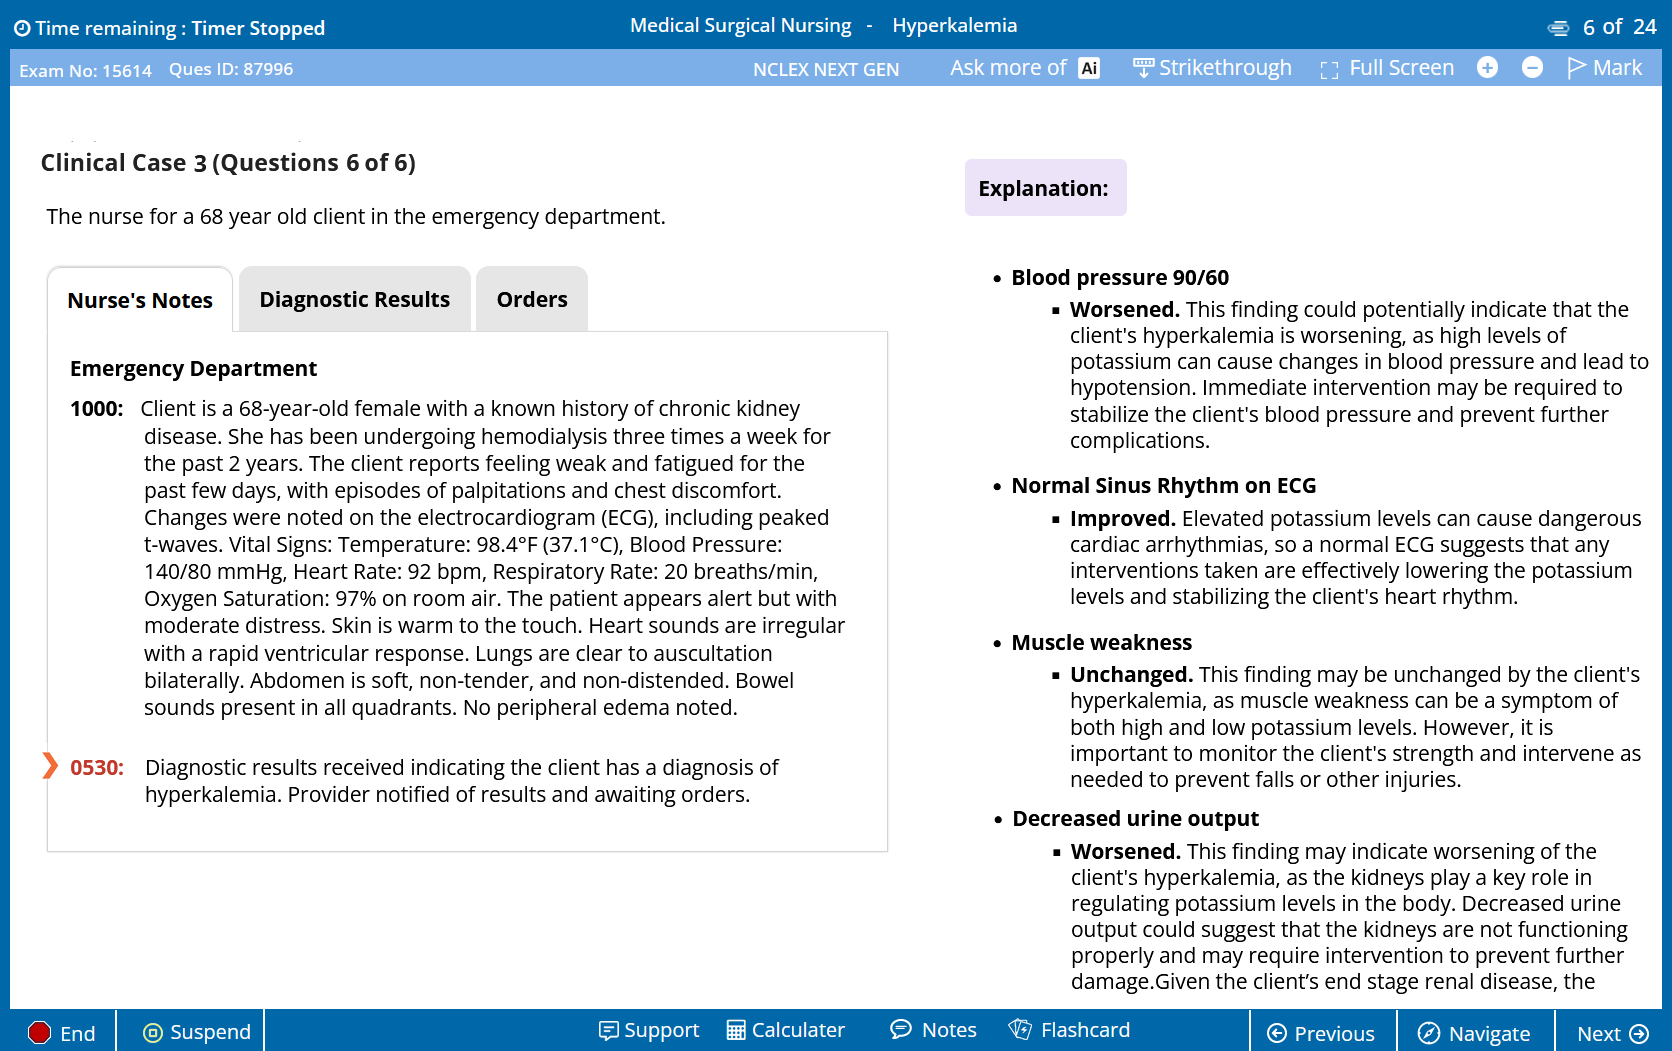Click the 'Emergency Department' heading
Screen dimensions: 1672x1051
(x=193, y=369)
